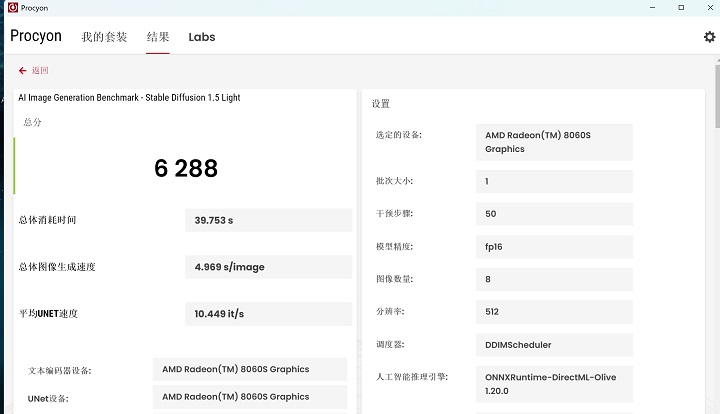Click the inference steps value 50
The image size is (720, 414).
[x=554, y=214]
